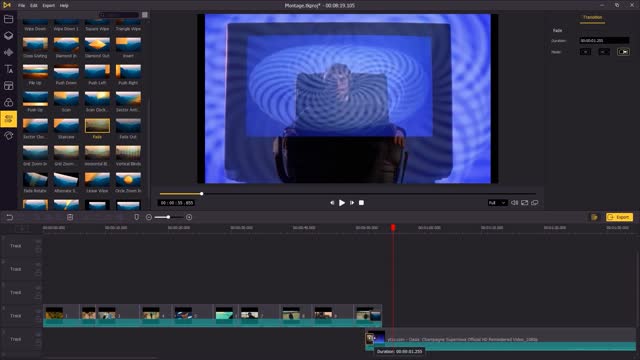
Task: Click the marker icon in timeline toolbar
Action: [x=137, y=217]
